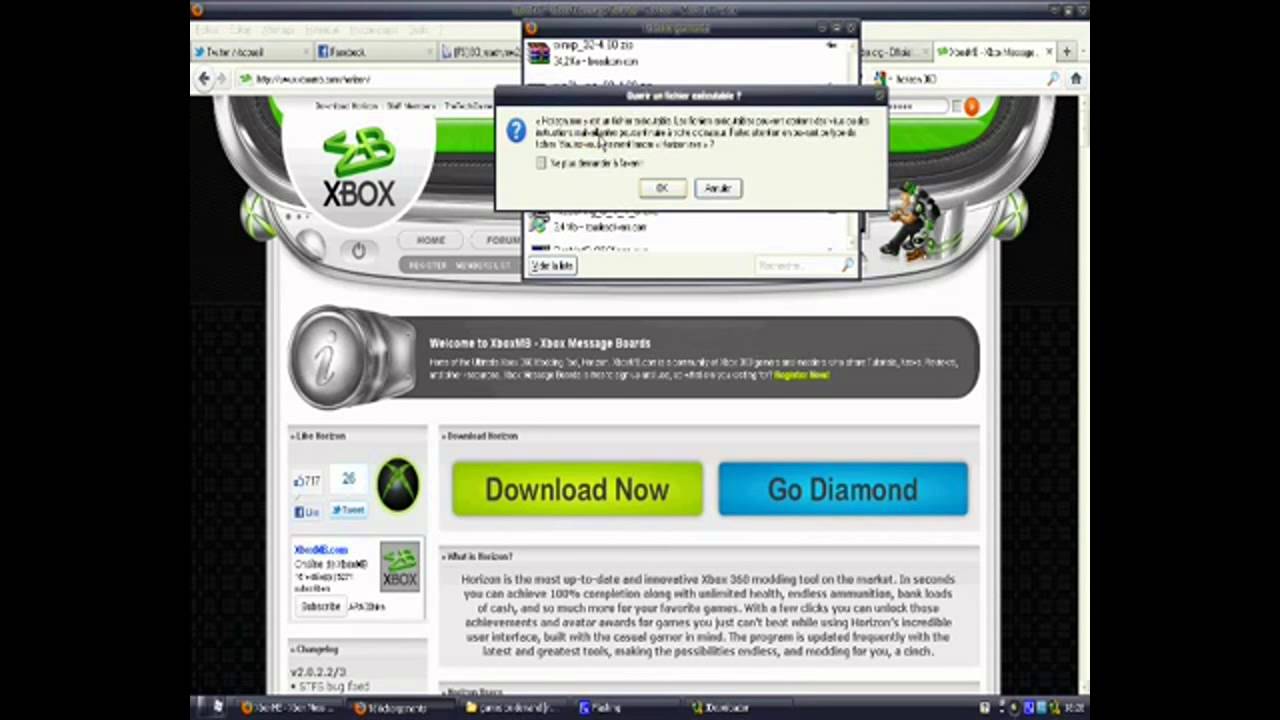Click OK in the executable file dialog
Image resolution: width=1280 pixels, height=720 pixels.
coord(662,188)
